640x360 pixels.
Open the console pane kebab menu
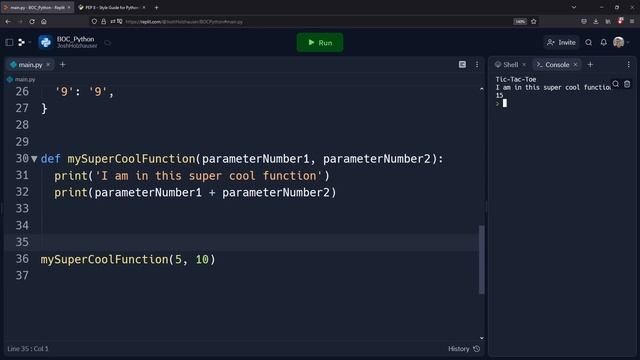point(629,64)
